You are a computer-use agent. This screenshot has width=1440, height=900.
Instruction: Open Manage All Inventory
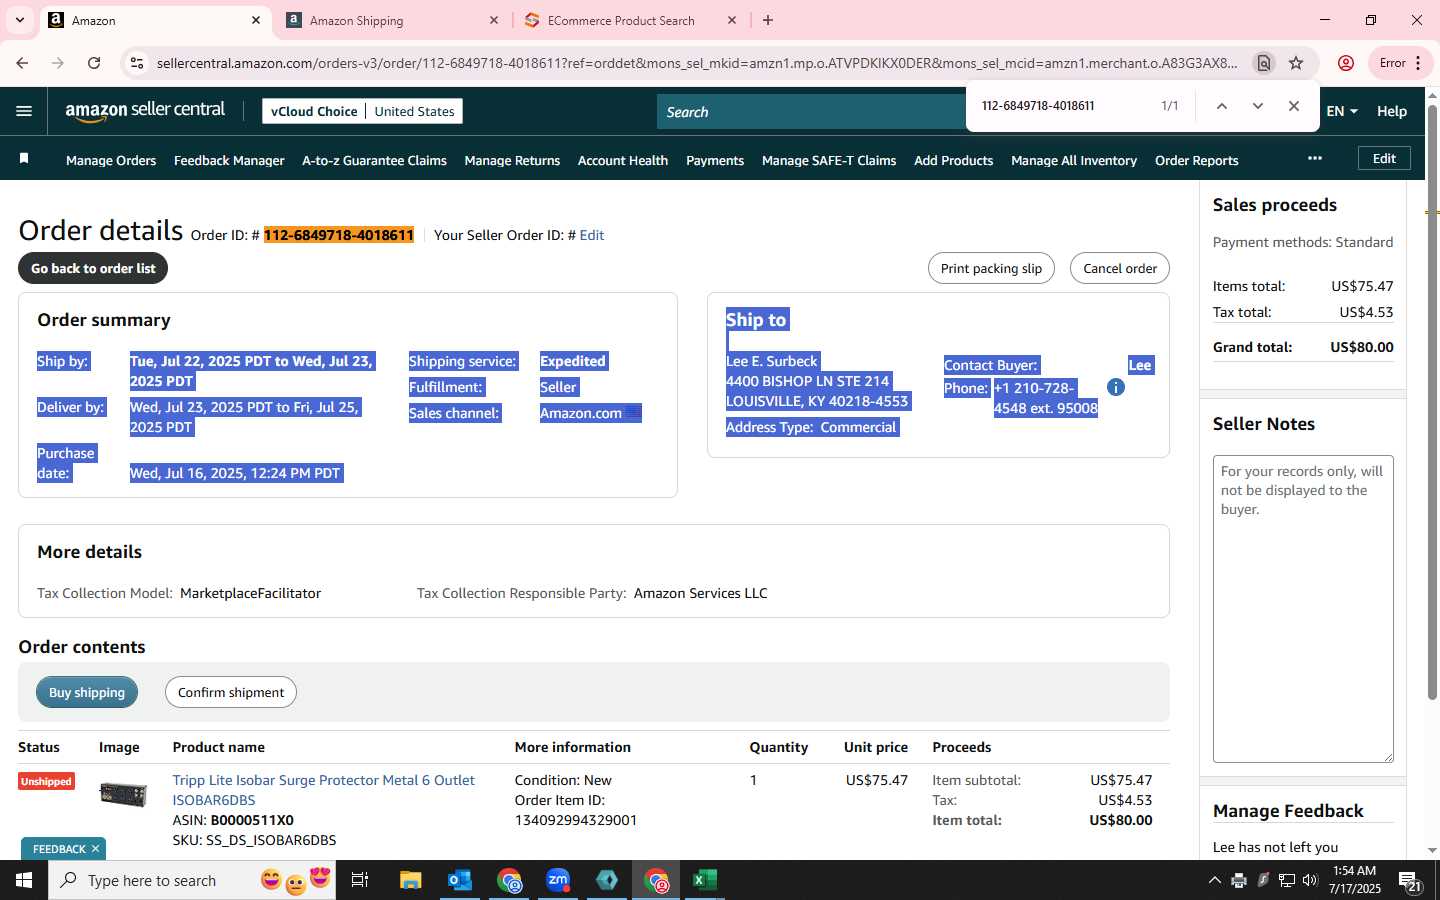[1074, 160]
